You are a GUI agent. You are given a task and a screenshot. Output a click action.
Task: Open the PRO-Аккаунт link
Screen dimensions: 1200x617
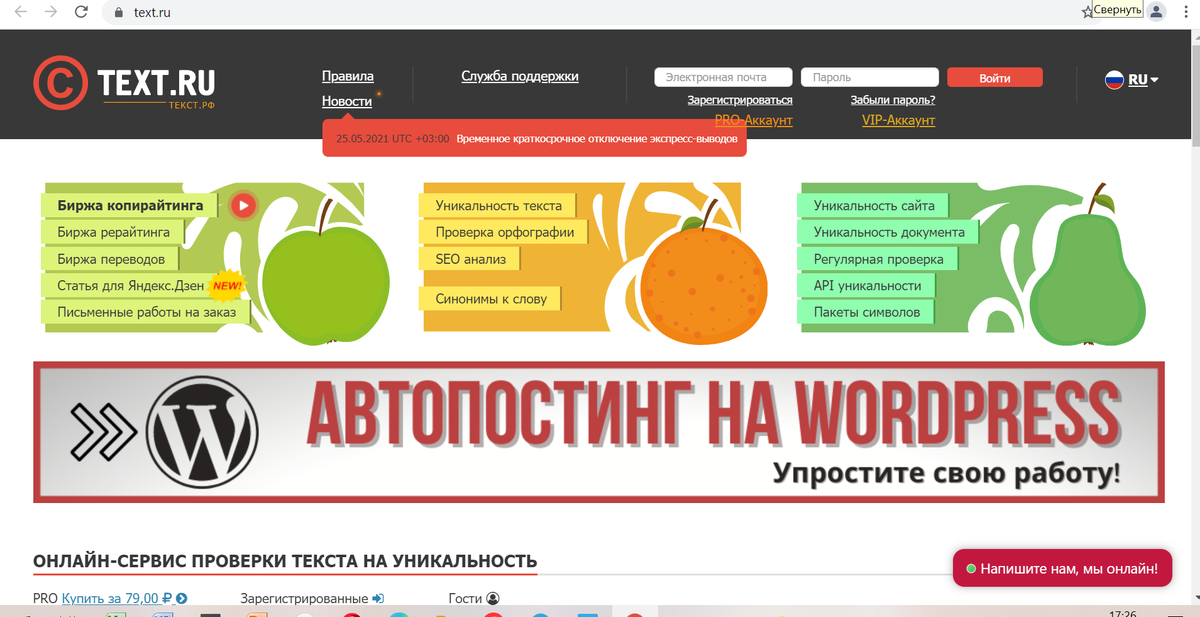(x=754, y=120)
